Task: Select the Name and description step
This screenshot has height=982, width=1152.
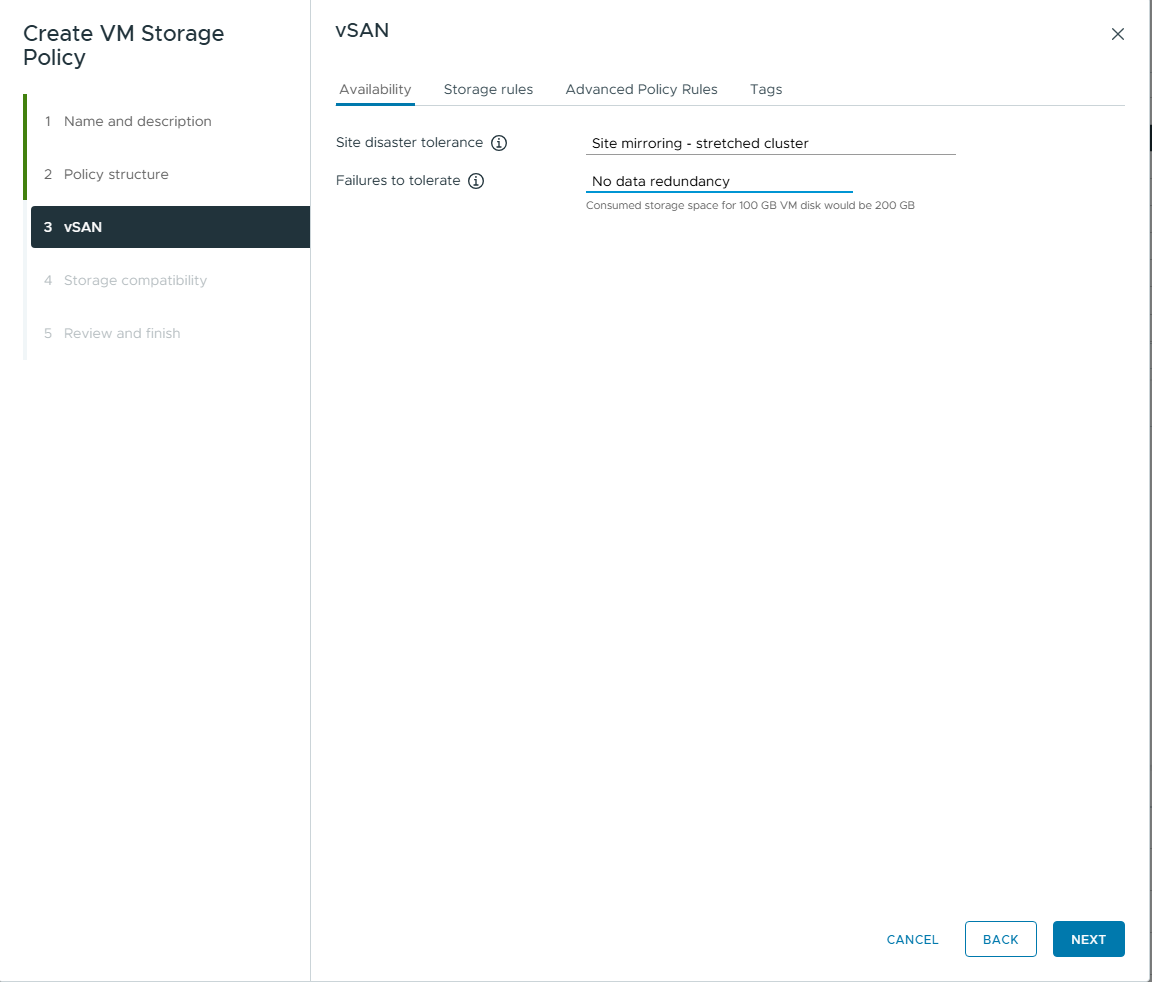Action: click(x=137, y=121)
